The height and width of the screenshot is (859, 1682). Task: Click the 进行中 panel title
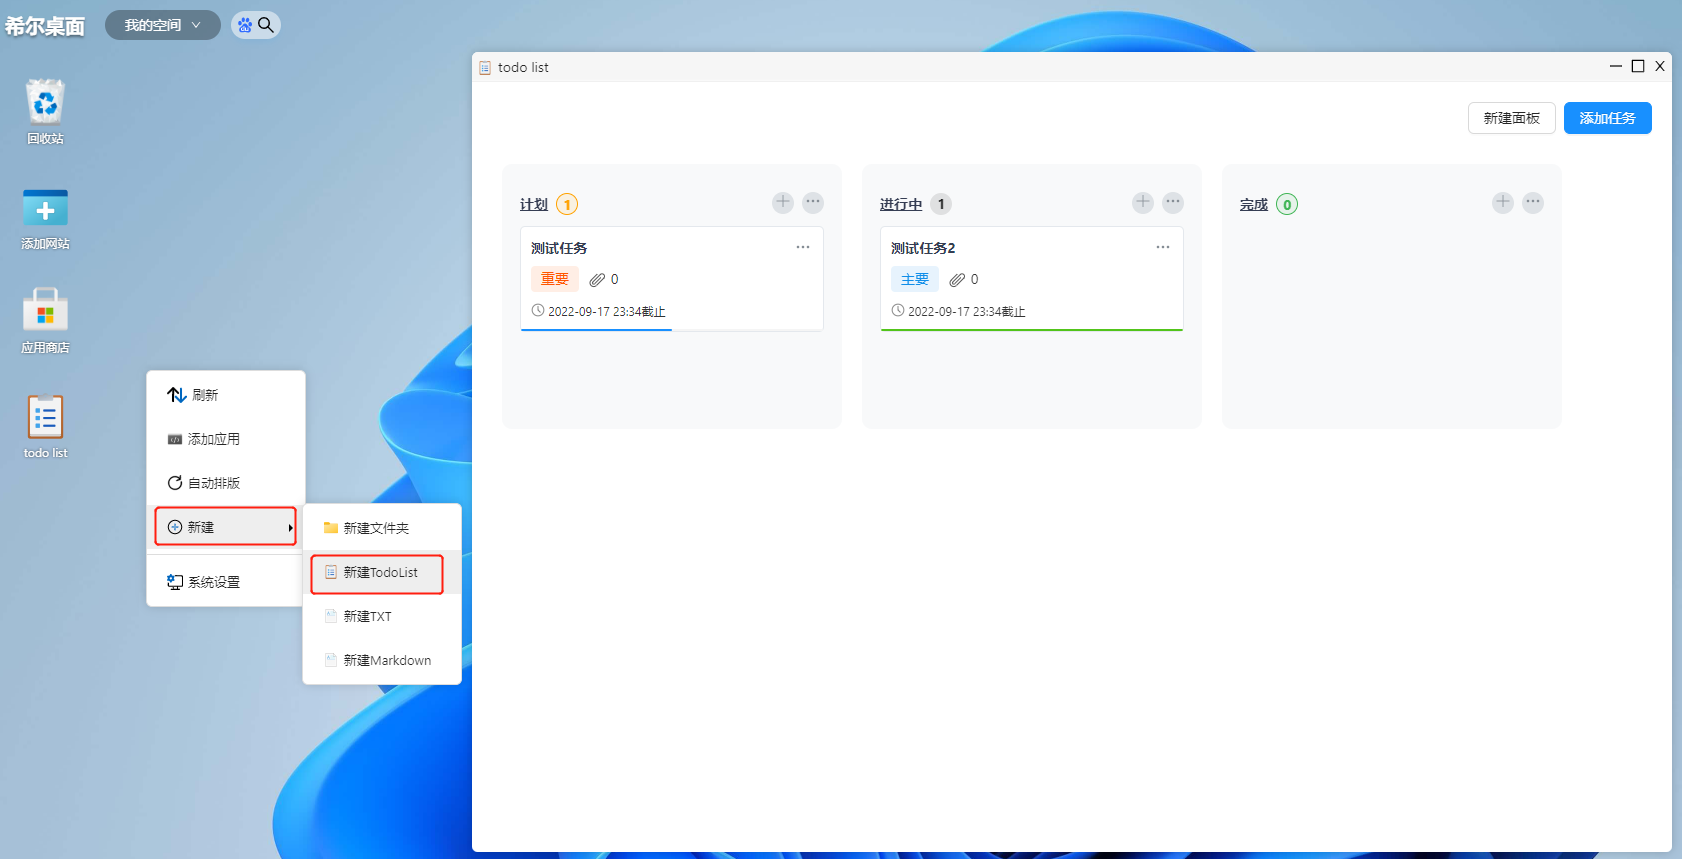click(x=901, y=204)
